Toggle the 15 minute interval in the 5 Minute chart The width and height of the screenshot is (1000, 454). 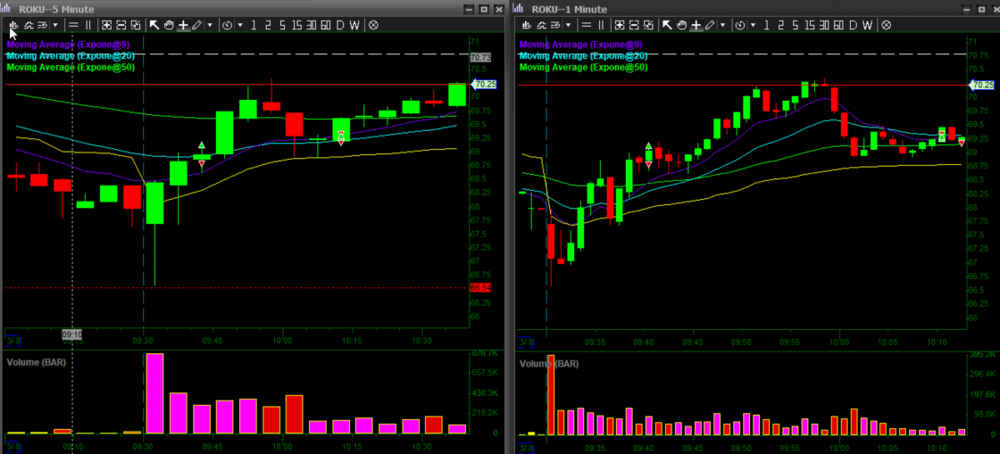point(296,25)
